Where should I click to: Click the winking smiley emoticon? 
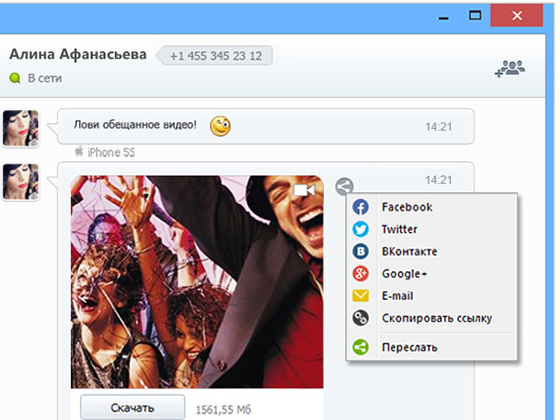click(220, 126)
